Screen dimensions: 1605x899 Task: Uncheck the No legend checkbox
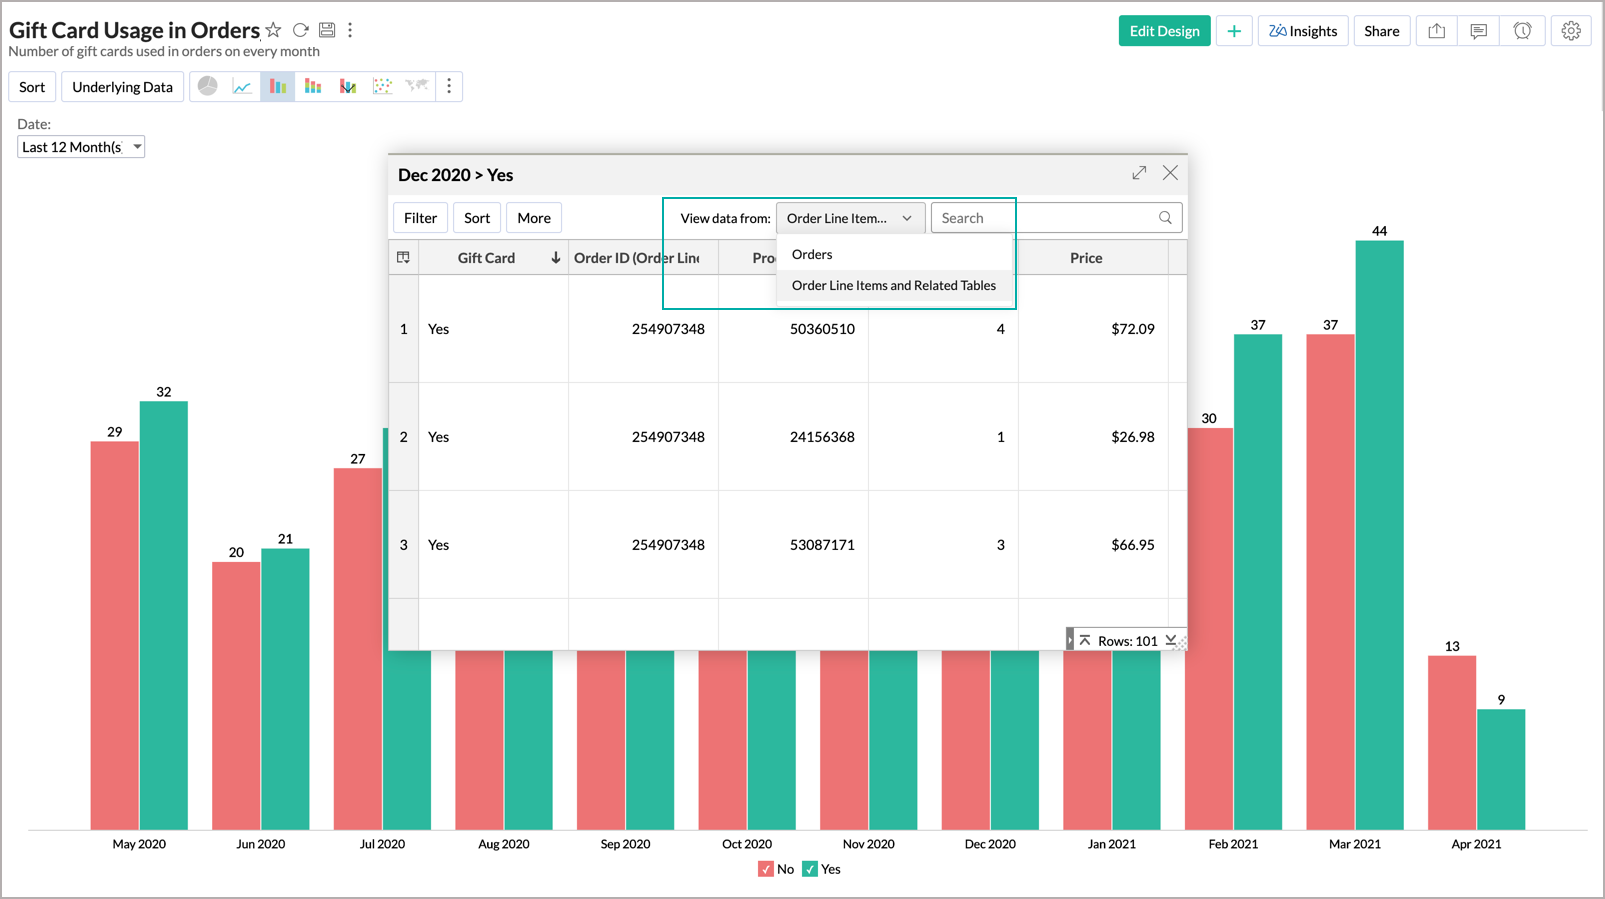[x=766, y=869]
